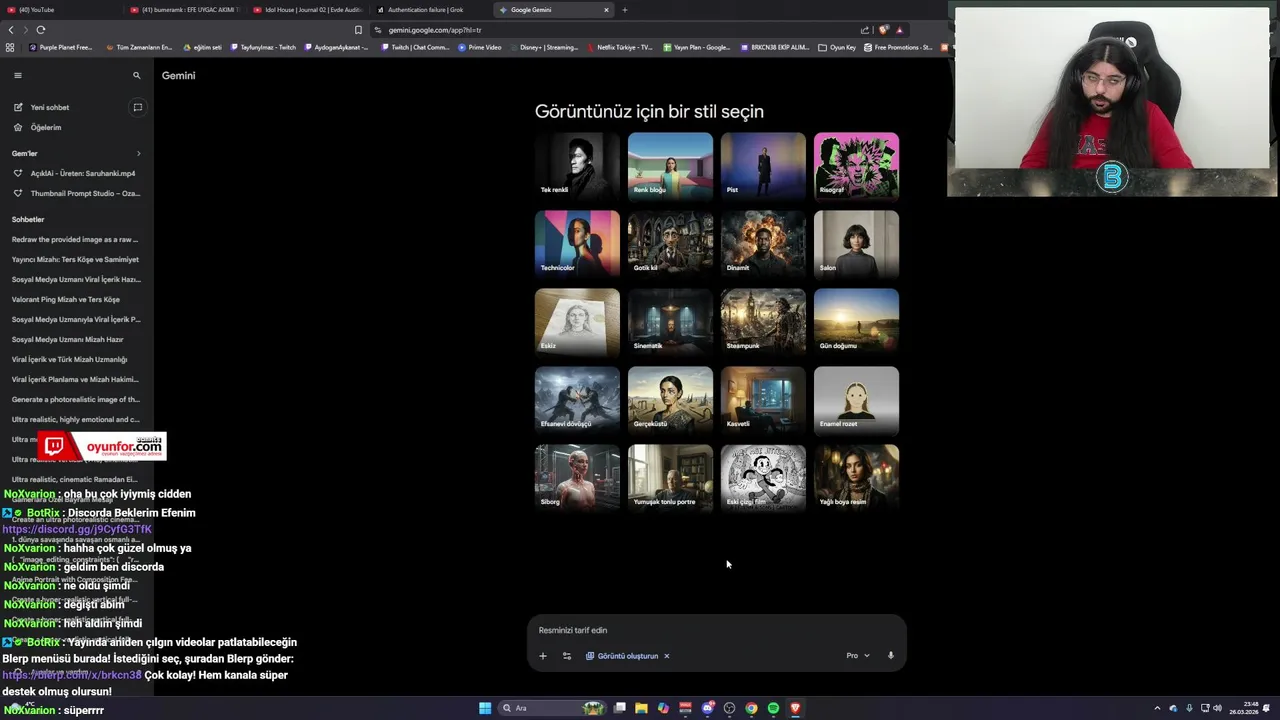This screenshot has height=720, width=1280.
Task: Start a new chat with Yeni sohbet
Action: point(50,107)
